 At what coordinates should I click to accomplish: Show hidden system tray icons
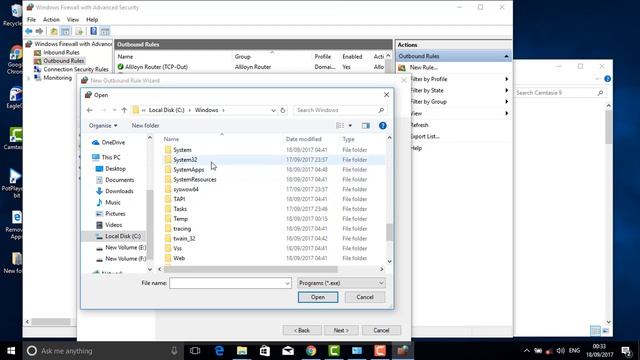click(527, 351)
